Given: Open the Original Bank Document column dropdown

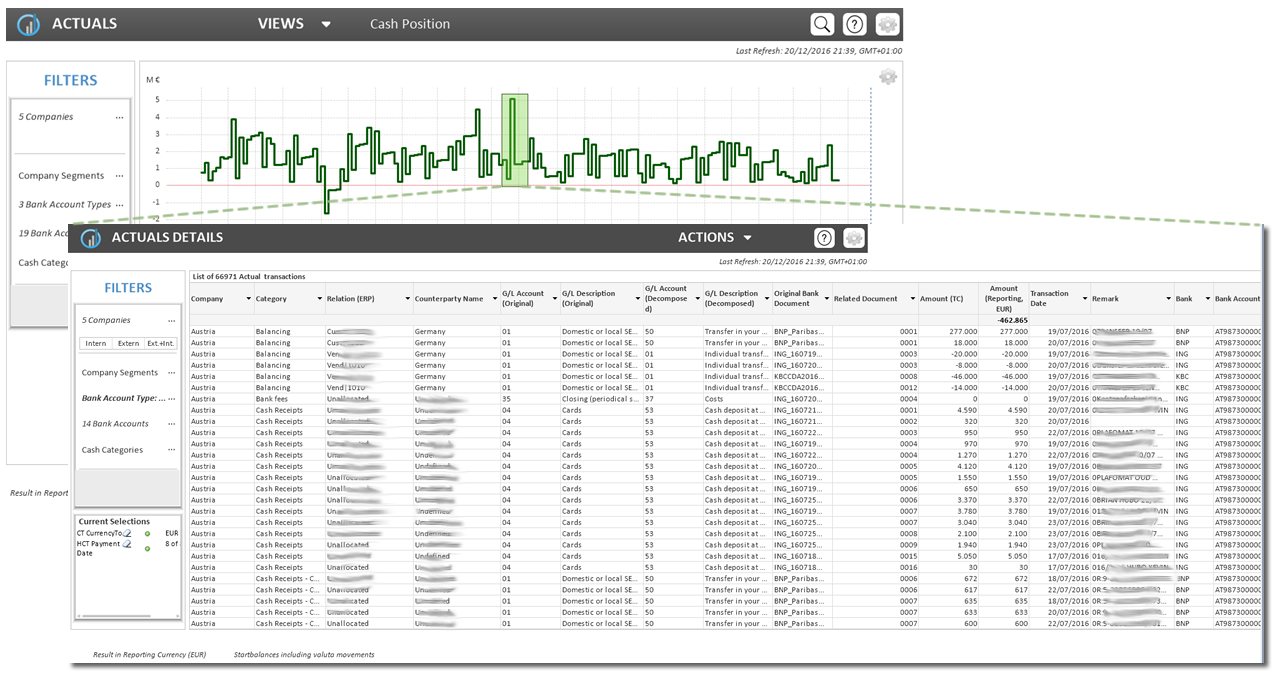Looking at the screenshot, I should (x=828, y=298).
